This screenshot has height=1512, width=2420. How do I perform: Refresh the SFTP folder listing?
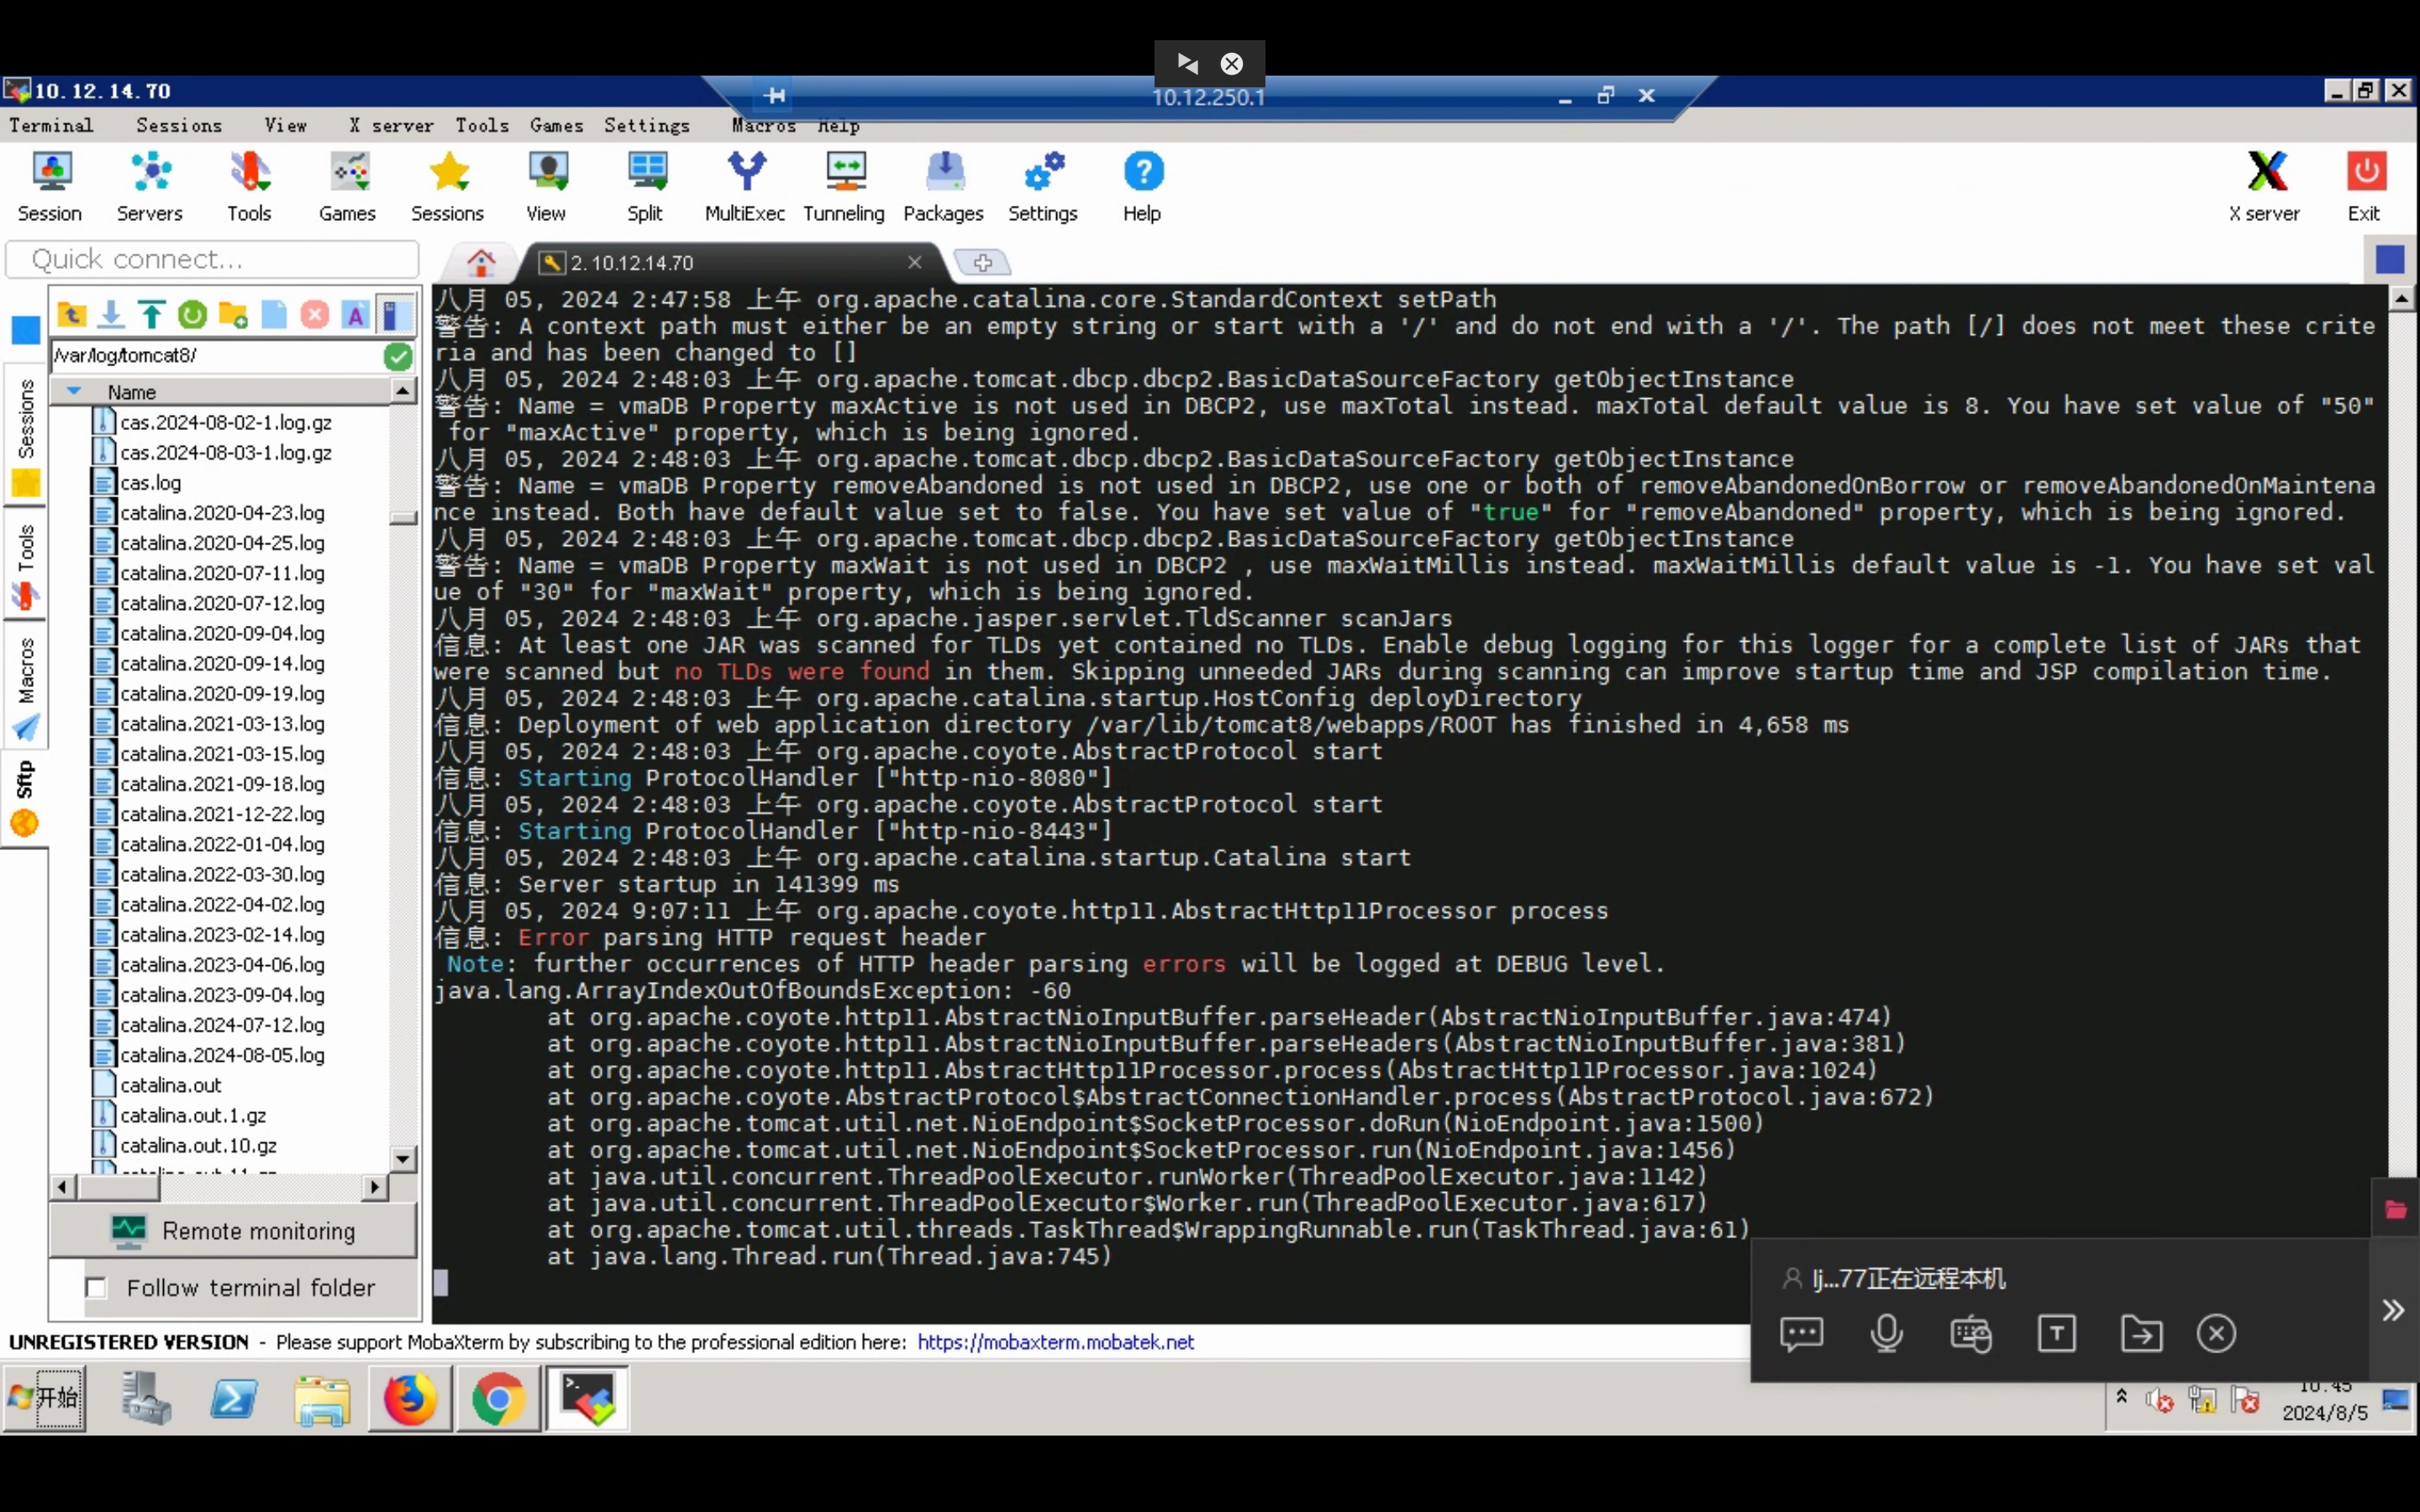click(192, 315)
